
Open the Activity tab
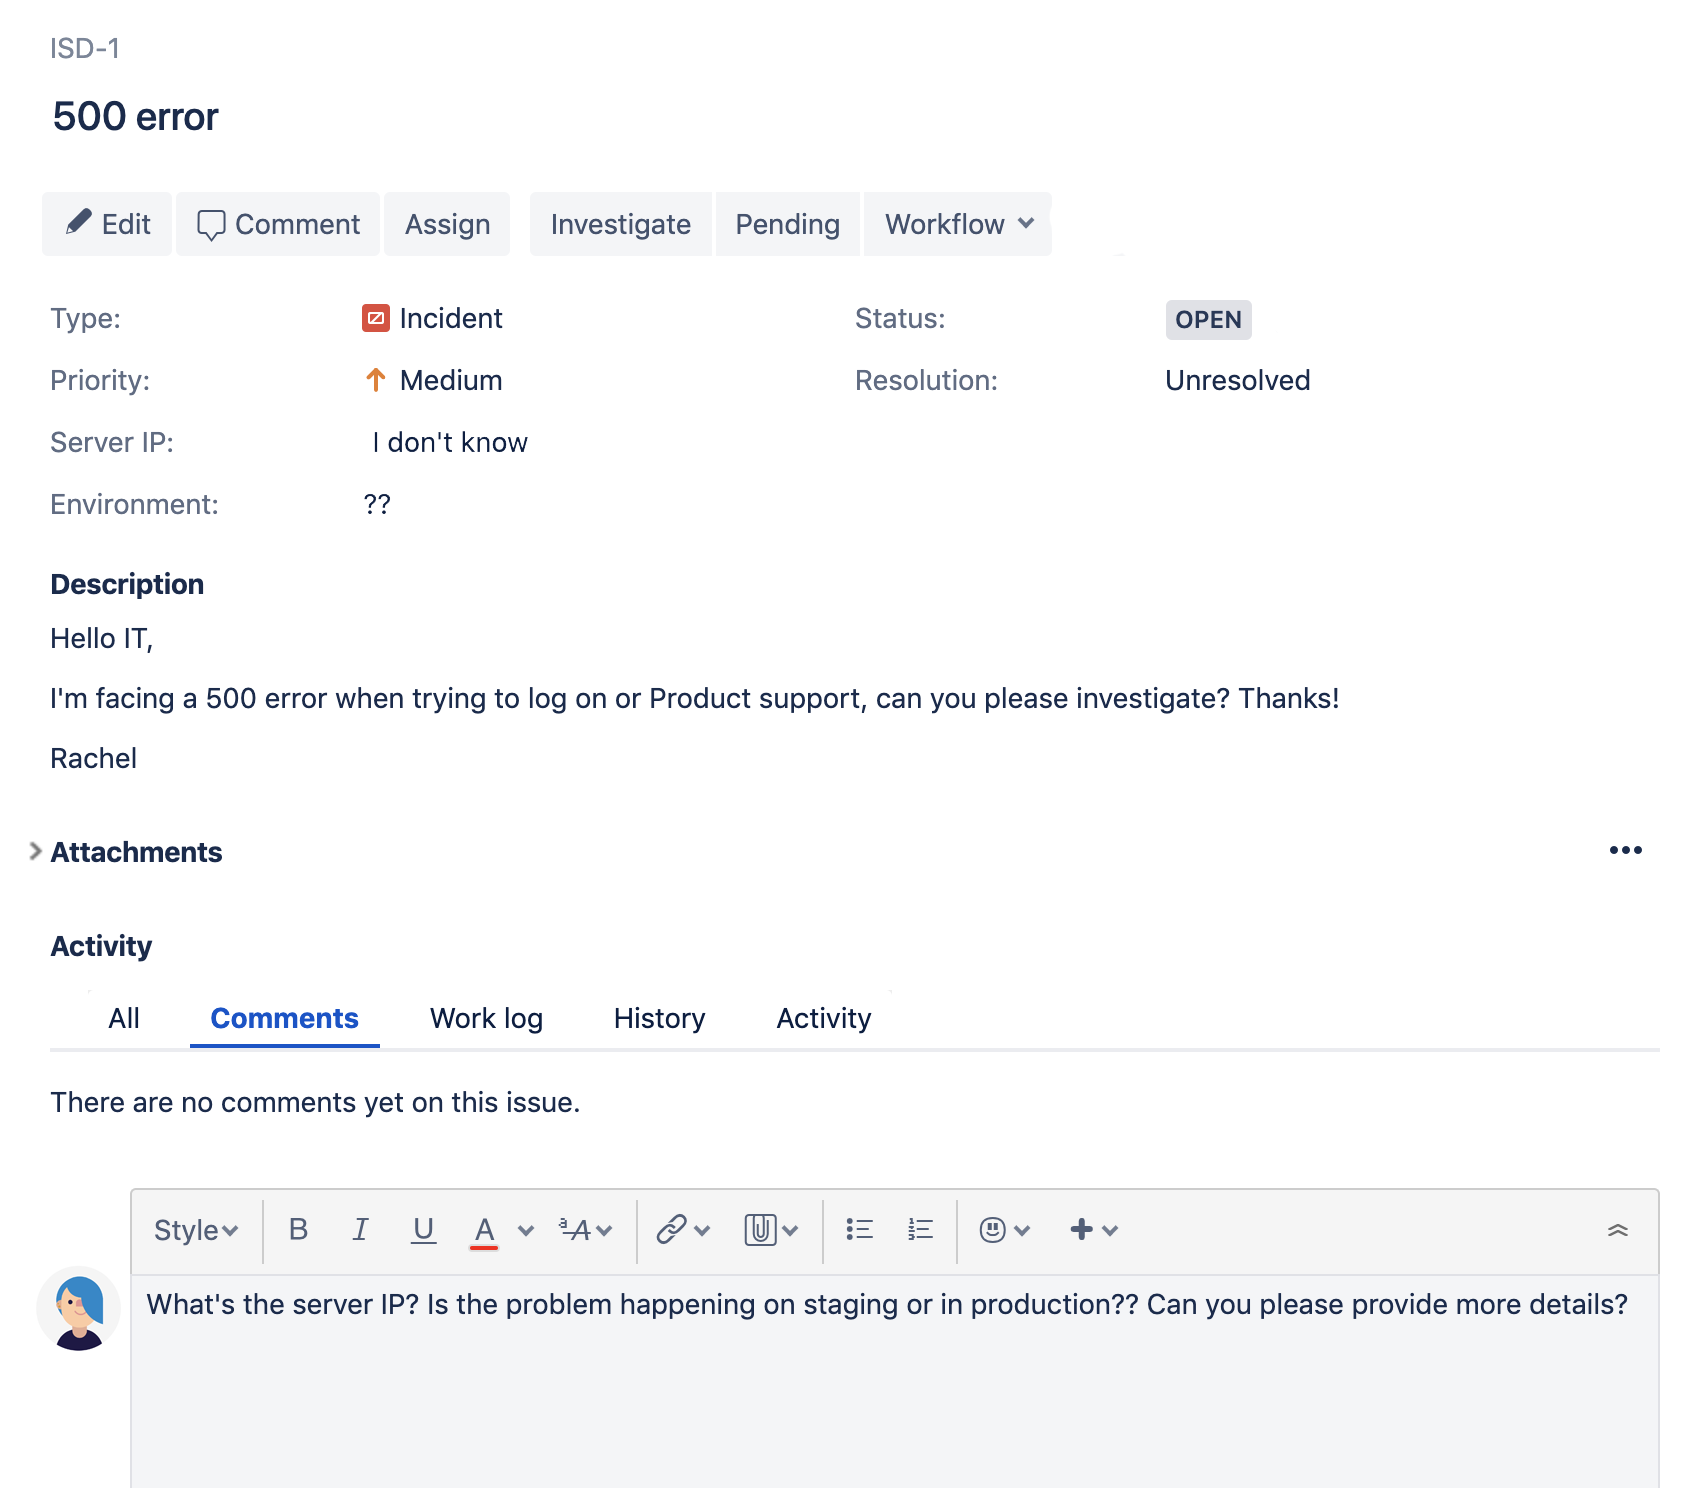coord(824,1018)
